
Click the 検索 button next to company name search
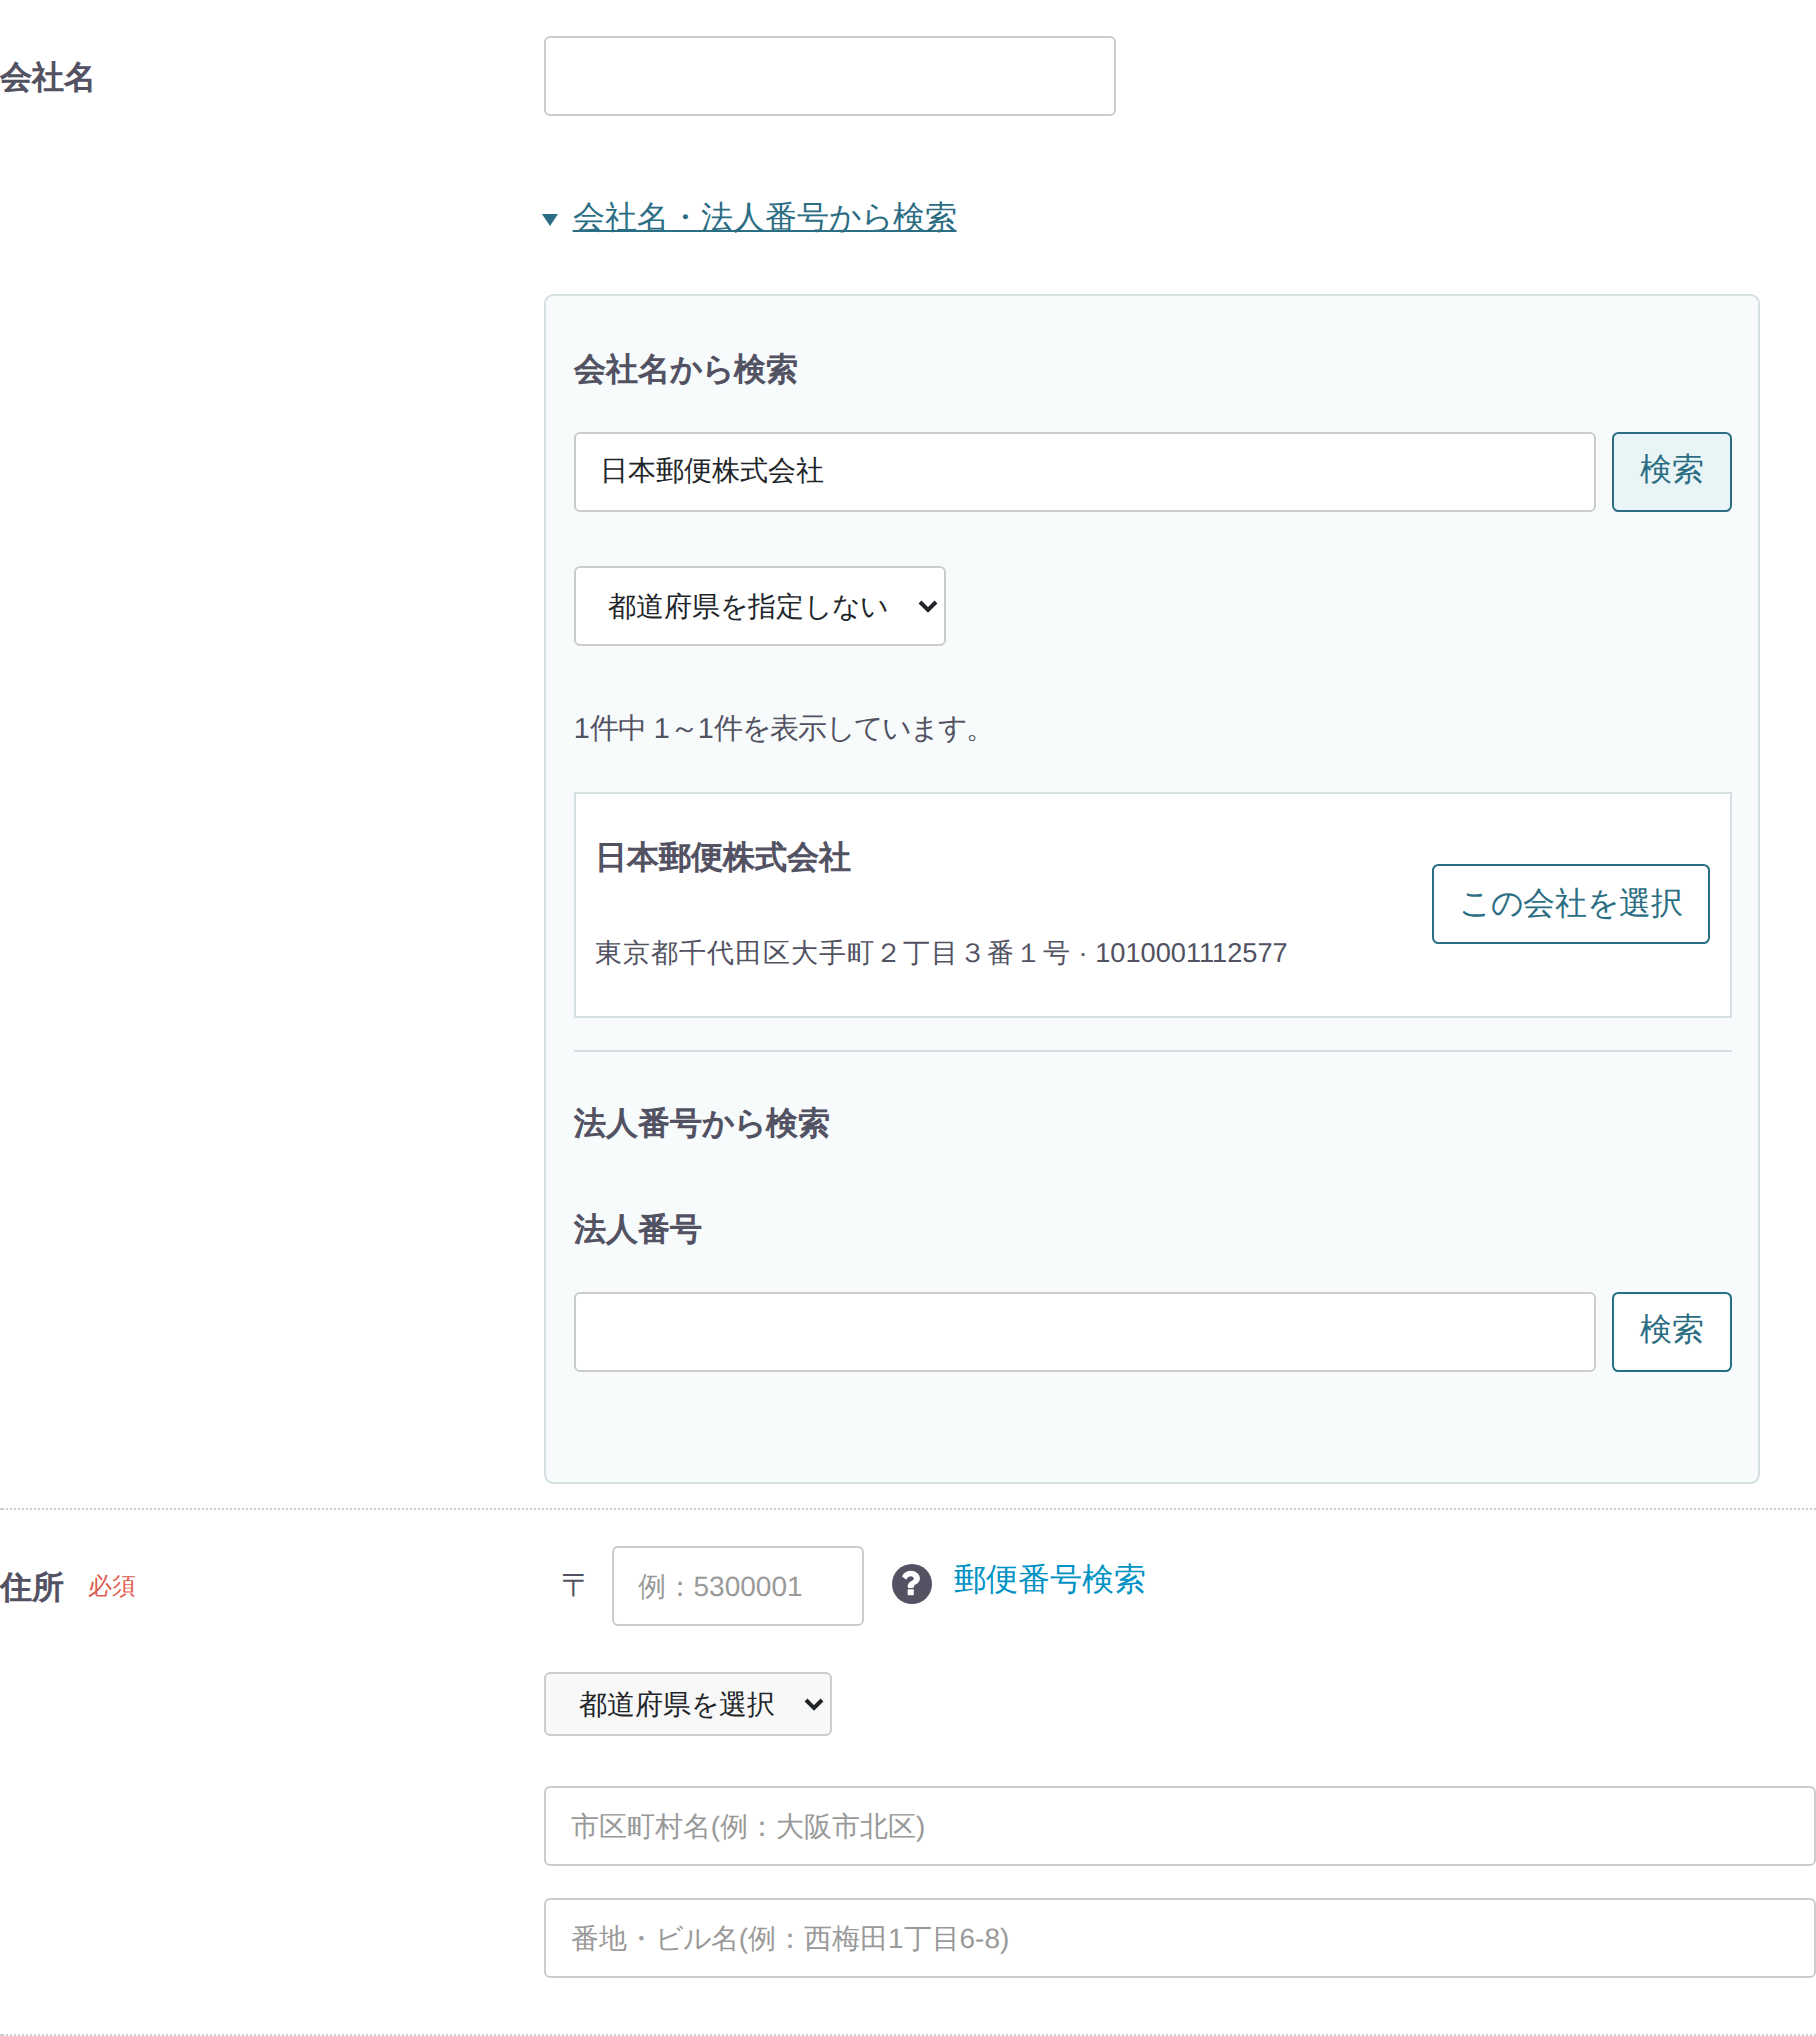tap(1671, 472)
